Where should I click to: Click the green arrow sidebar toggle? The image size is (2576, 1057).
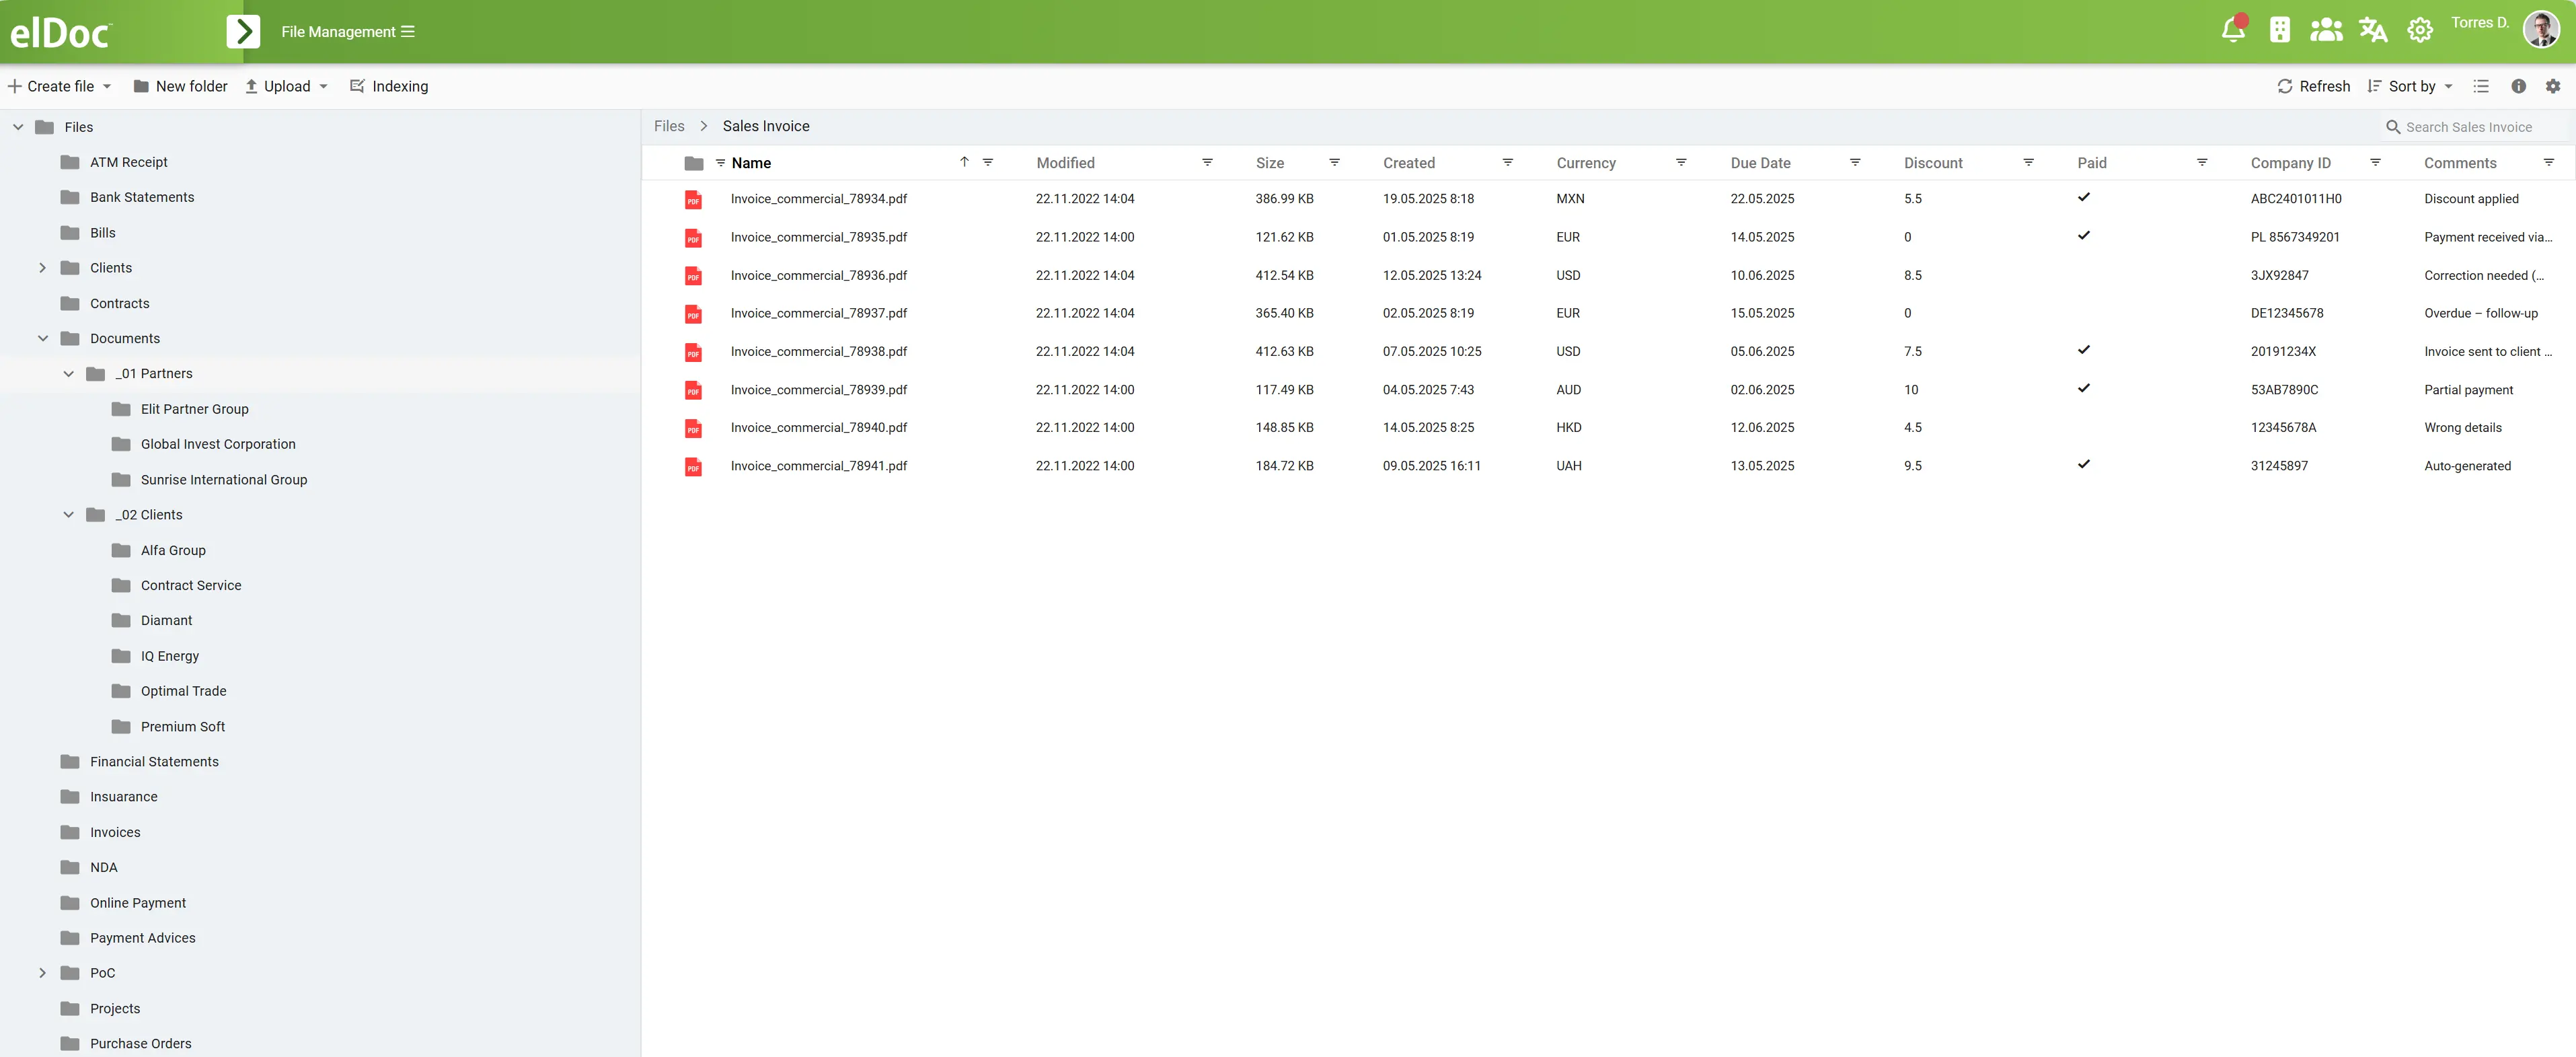(243, 31)
